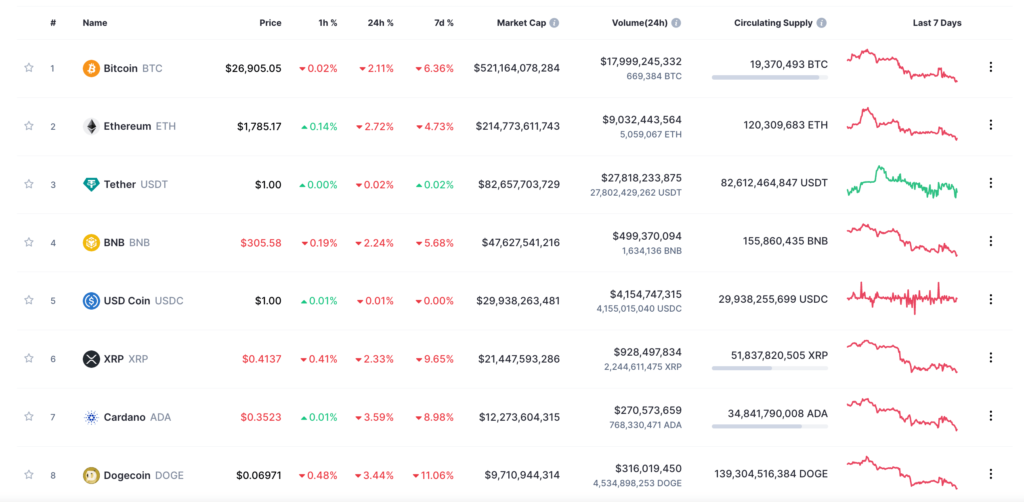
Task: Click the Ethereum diamond logo icon
Action: 91,126
